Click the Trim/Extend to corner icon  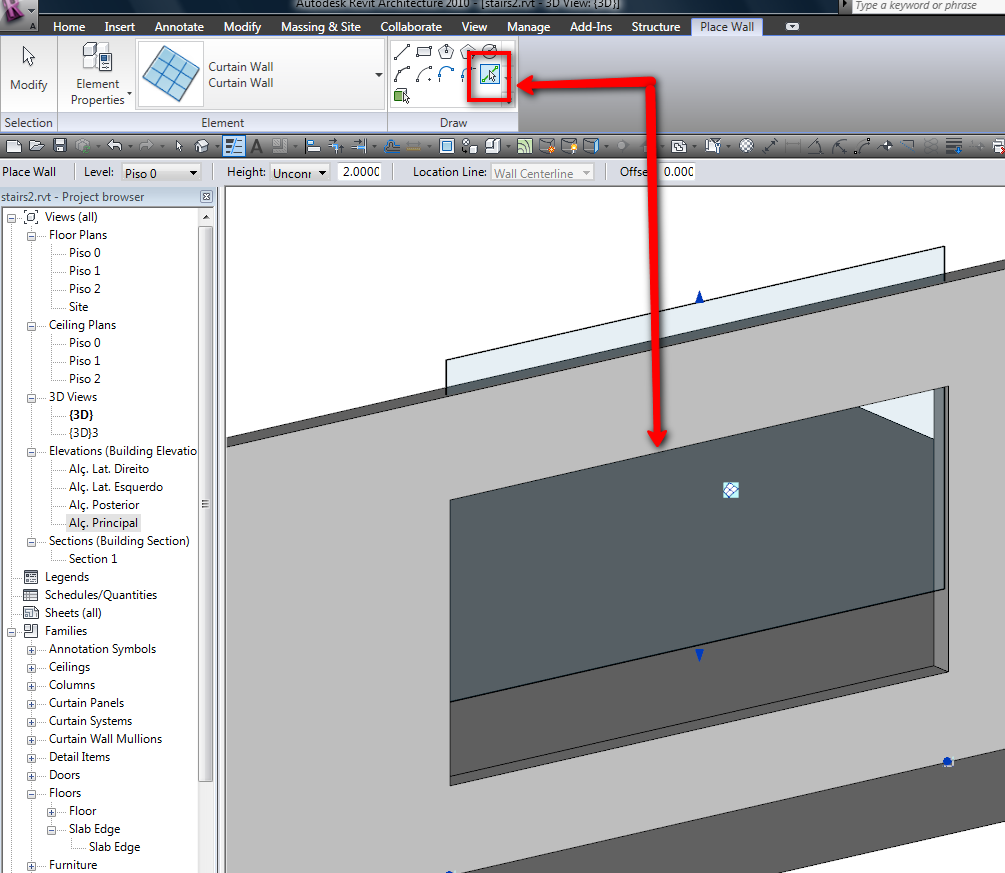tap(336, 146)
